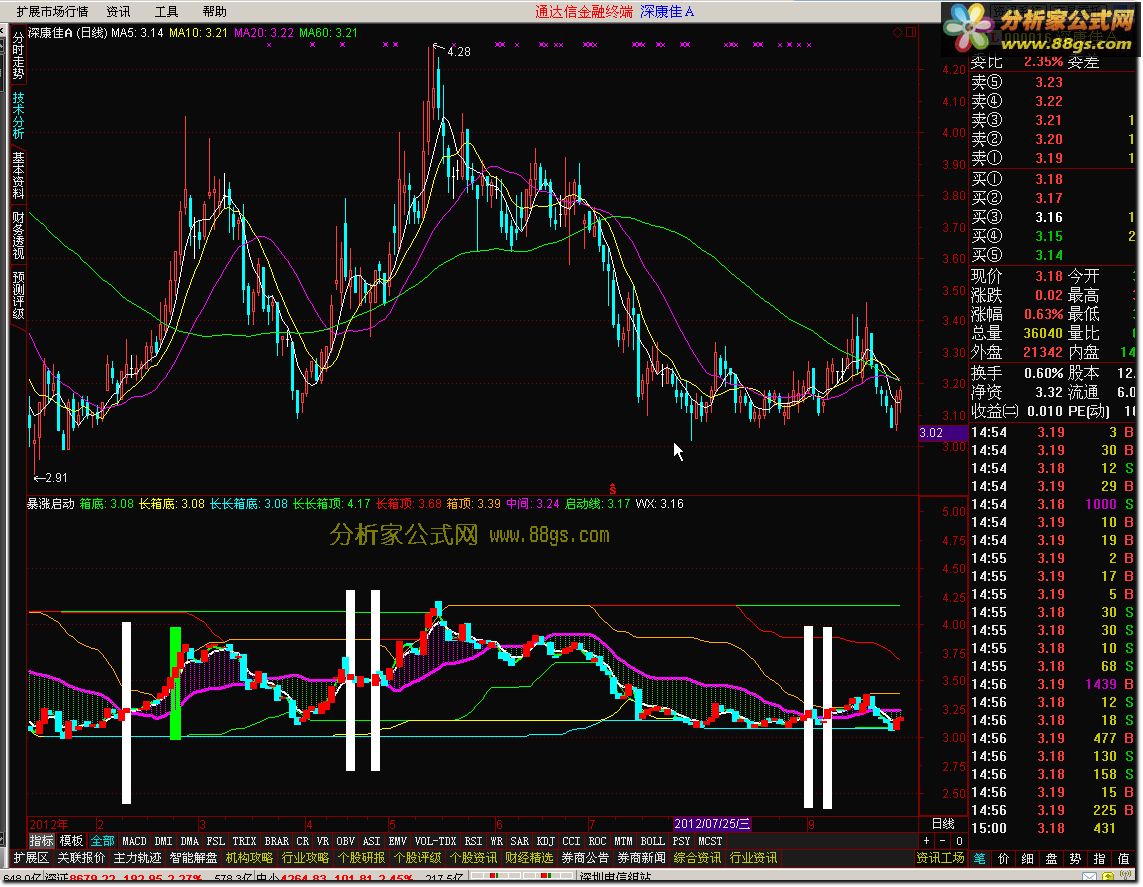This screenshot has width=1143, height=887.
Task: Select the 指标 tab
Action: 42,841
